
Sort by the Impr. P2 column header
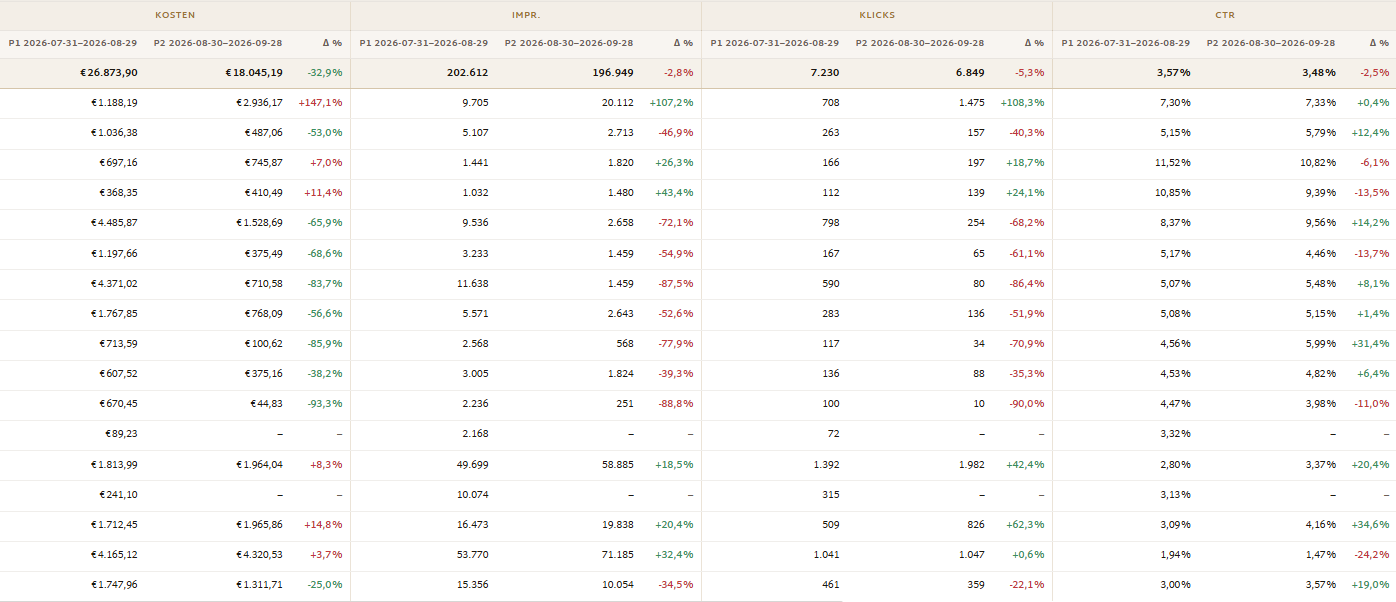pyautogui.click(x=569, y=43)
